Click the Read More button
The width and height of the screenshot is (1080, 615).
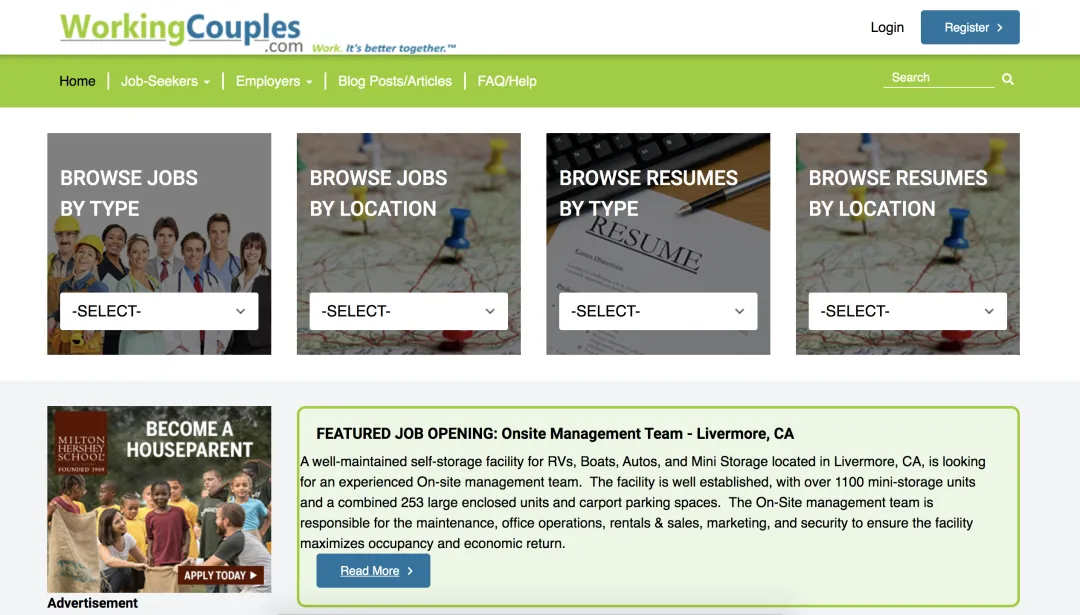click(x=373, y=571)
